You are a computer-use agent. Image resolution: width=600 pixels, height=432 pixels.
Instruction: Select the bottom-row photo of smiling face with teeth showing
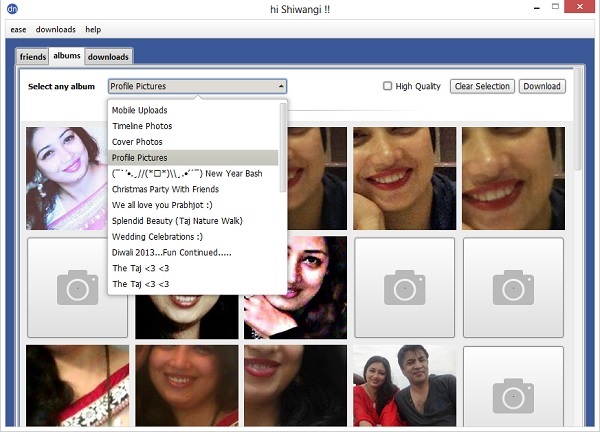coord(187,386)
